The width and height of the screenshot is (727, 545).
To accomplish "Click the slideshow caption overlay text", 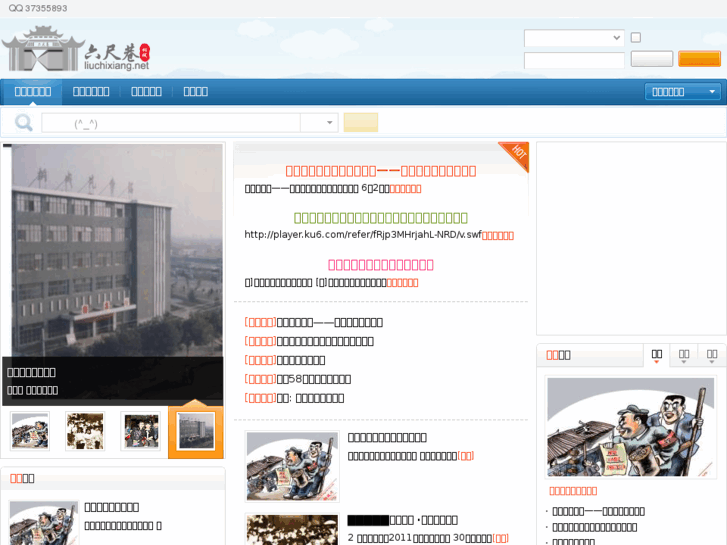I will click(32, 381).
